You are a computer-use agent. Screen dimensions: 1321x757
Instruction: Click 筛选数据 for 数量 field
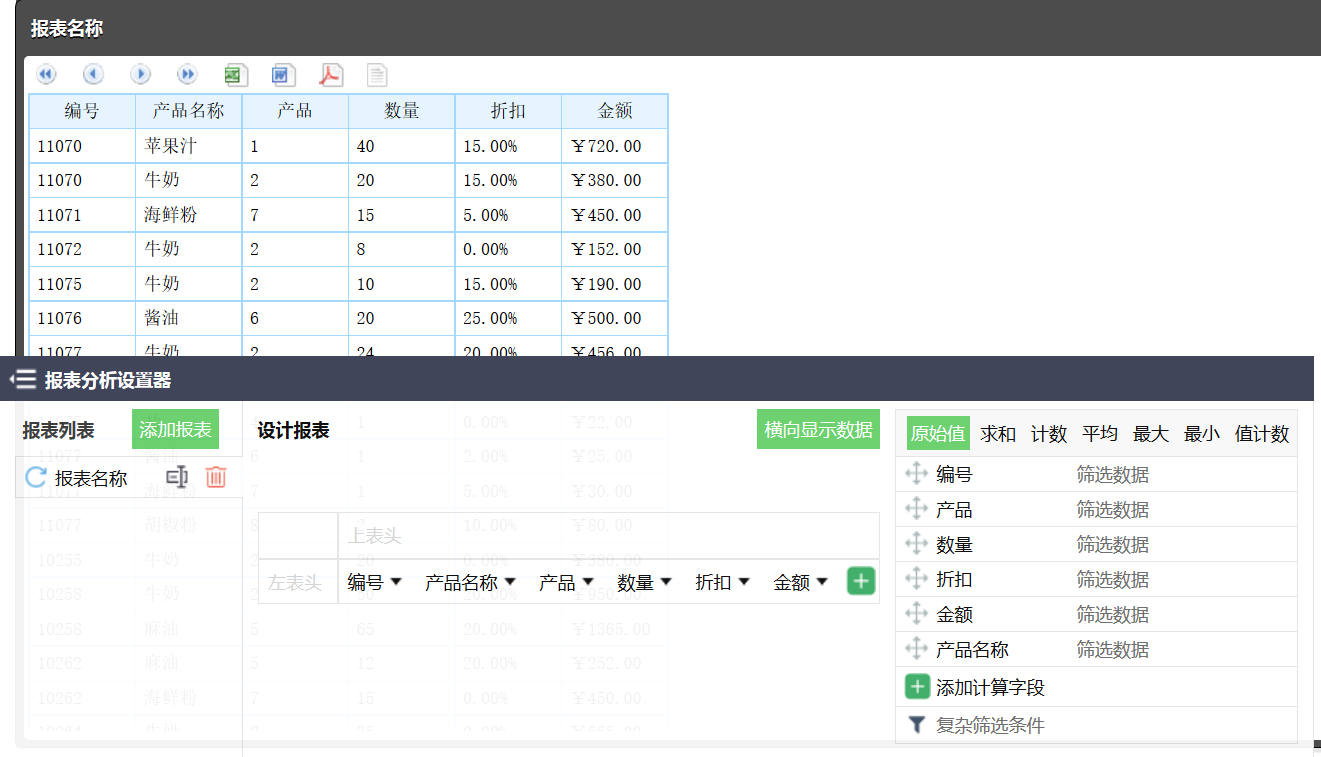point(1113,545)
